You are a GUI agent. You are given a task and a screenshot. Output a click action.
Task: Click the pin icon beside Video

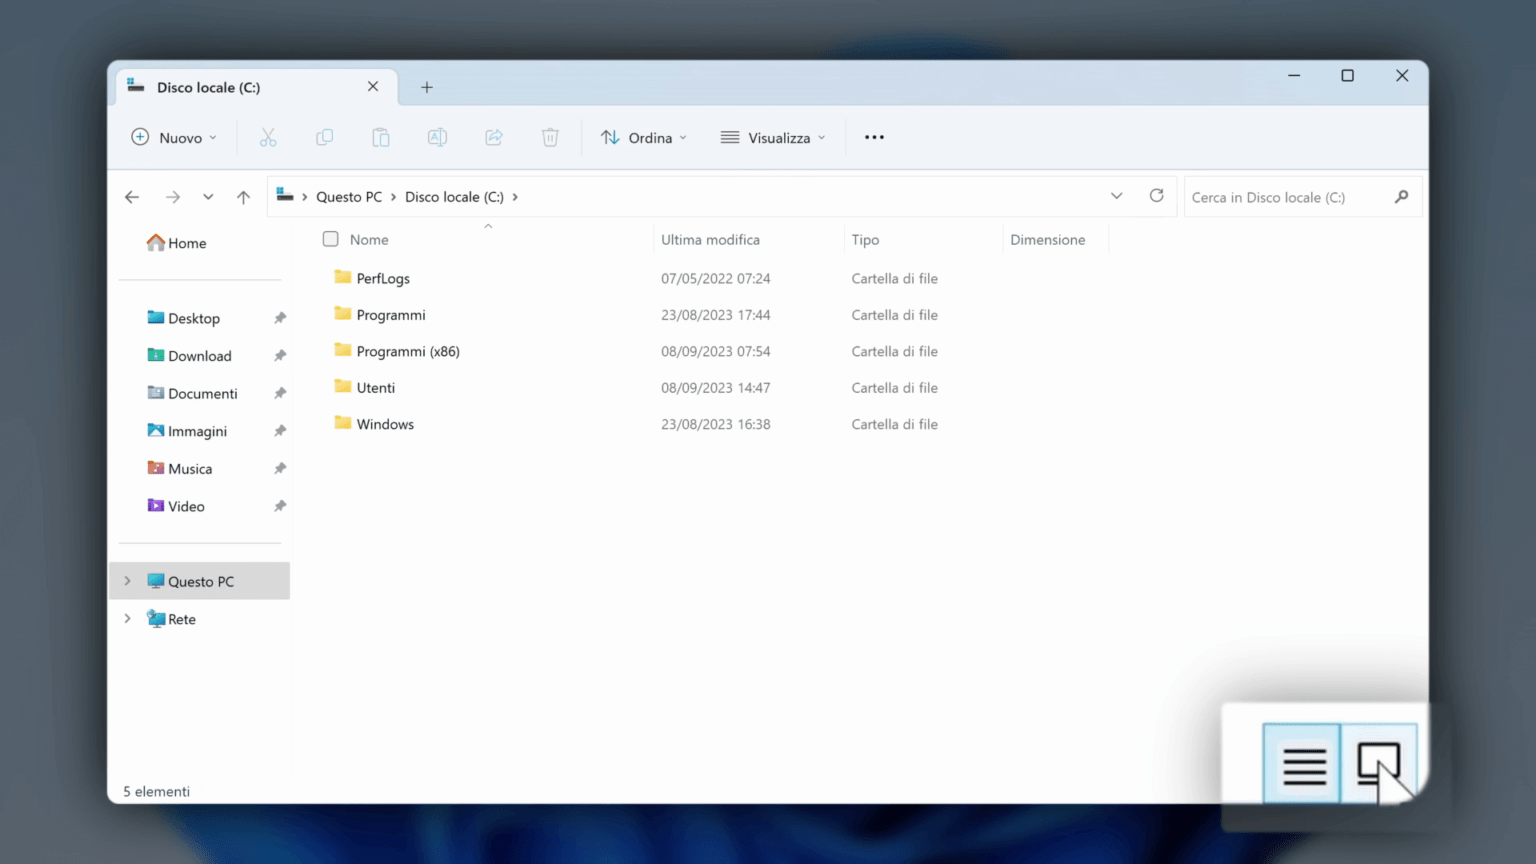(280, 506)
